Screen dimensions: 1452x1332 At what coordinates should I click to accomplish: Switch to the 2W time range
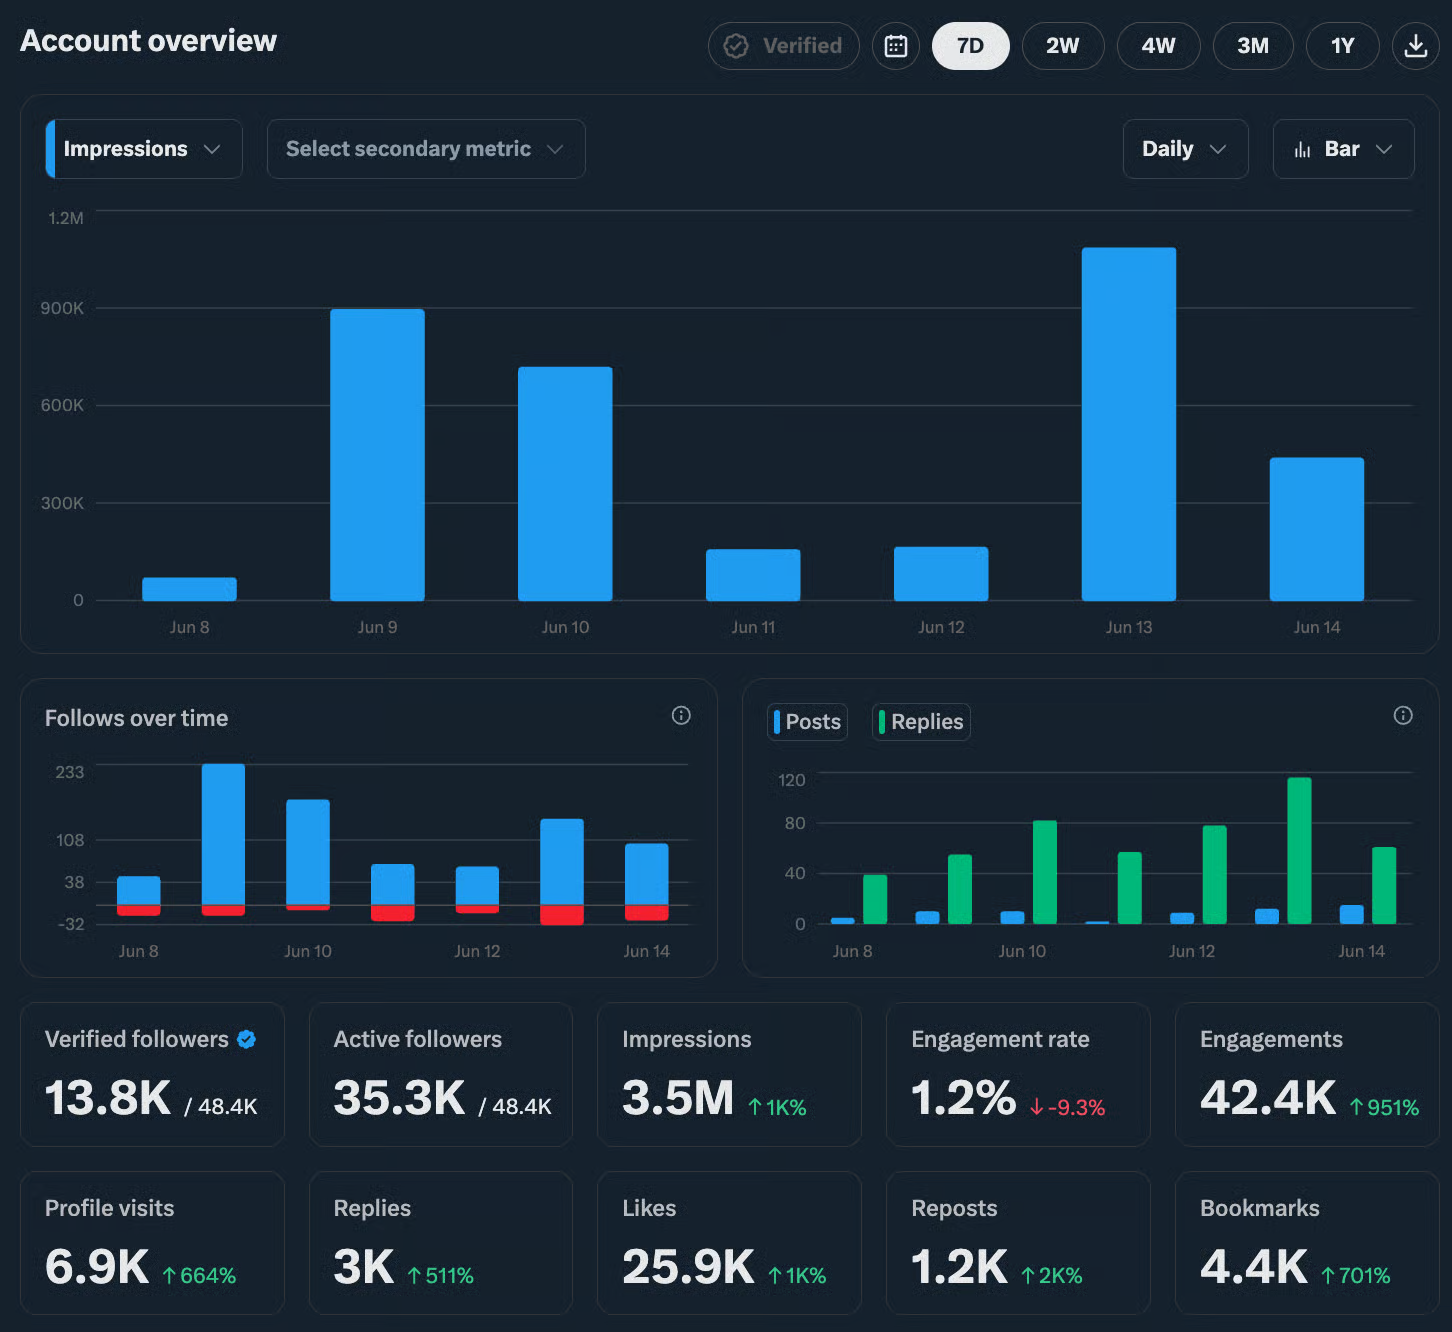pos(1063,46)
